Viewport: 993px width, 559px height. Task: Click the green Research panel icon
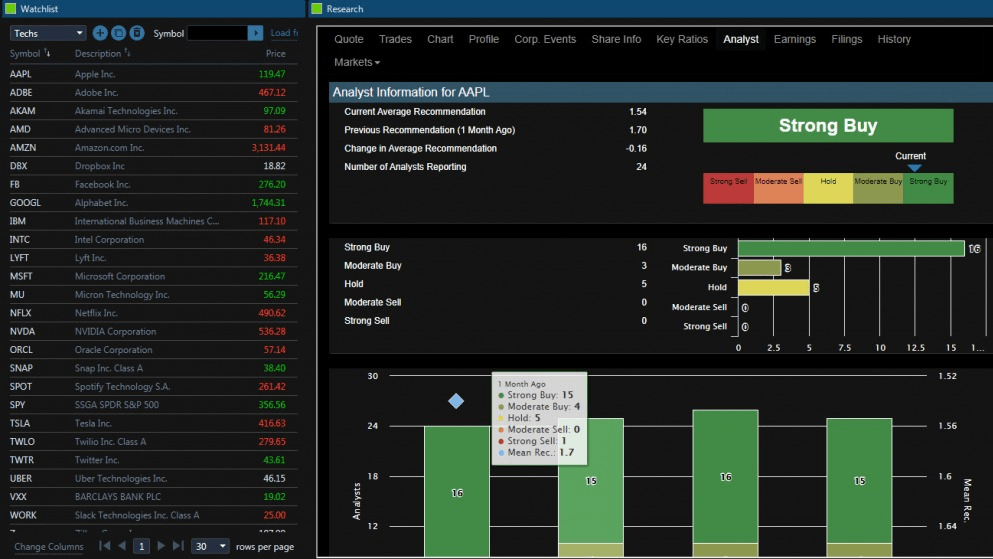coord(317,8)
